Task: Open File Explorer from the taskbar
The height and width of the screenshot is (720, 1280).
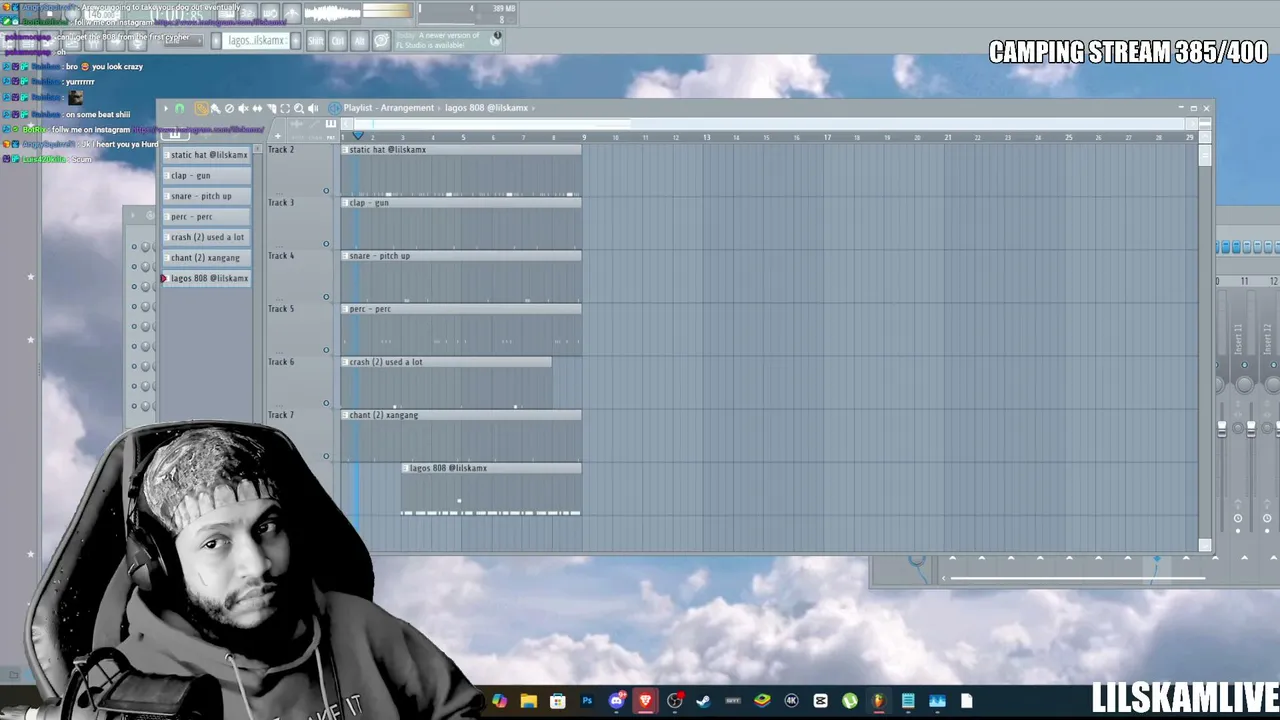Action: (529, 701)
